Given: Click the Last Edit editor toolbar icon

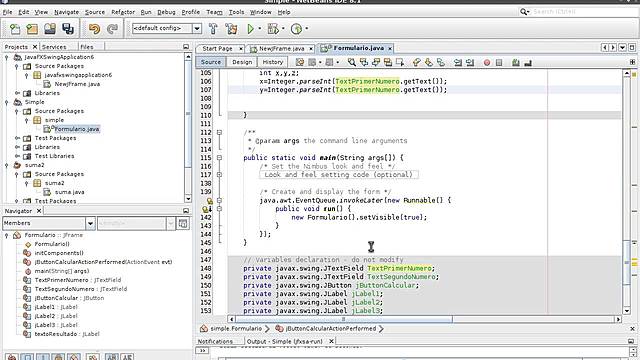Looking at the screenshot, I should coord(300,62).
